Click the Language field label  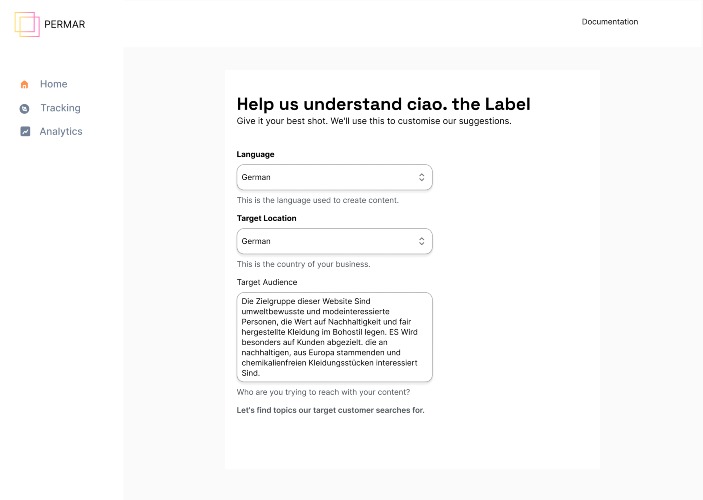click(255, 154)
